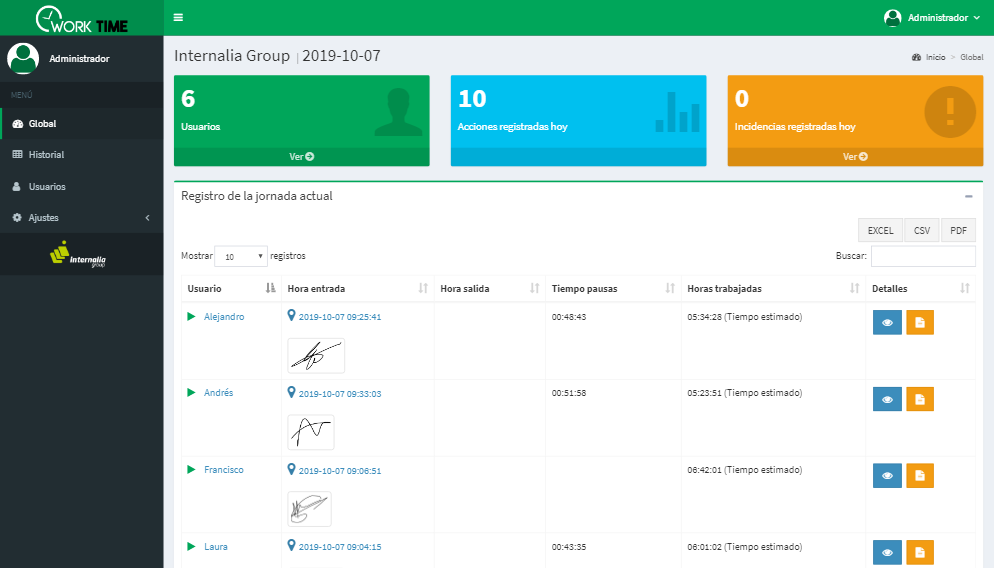Click the green play arrow beside Francisco
Screen dimensions: 994x568
click(192, 470)
